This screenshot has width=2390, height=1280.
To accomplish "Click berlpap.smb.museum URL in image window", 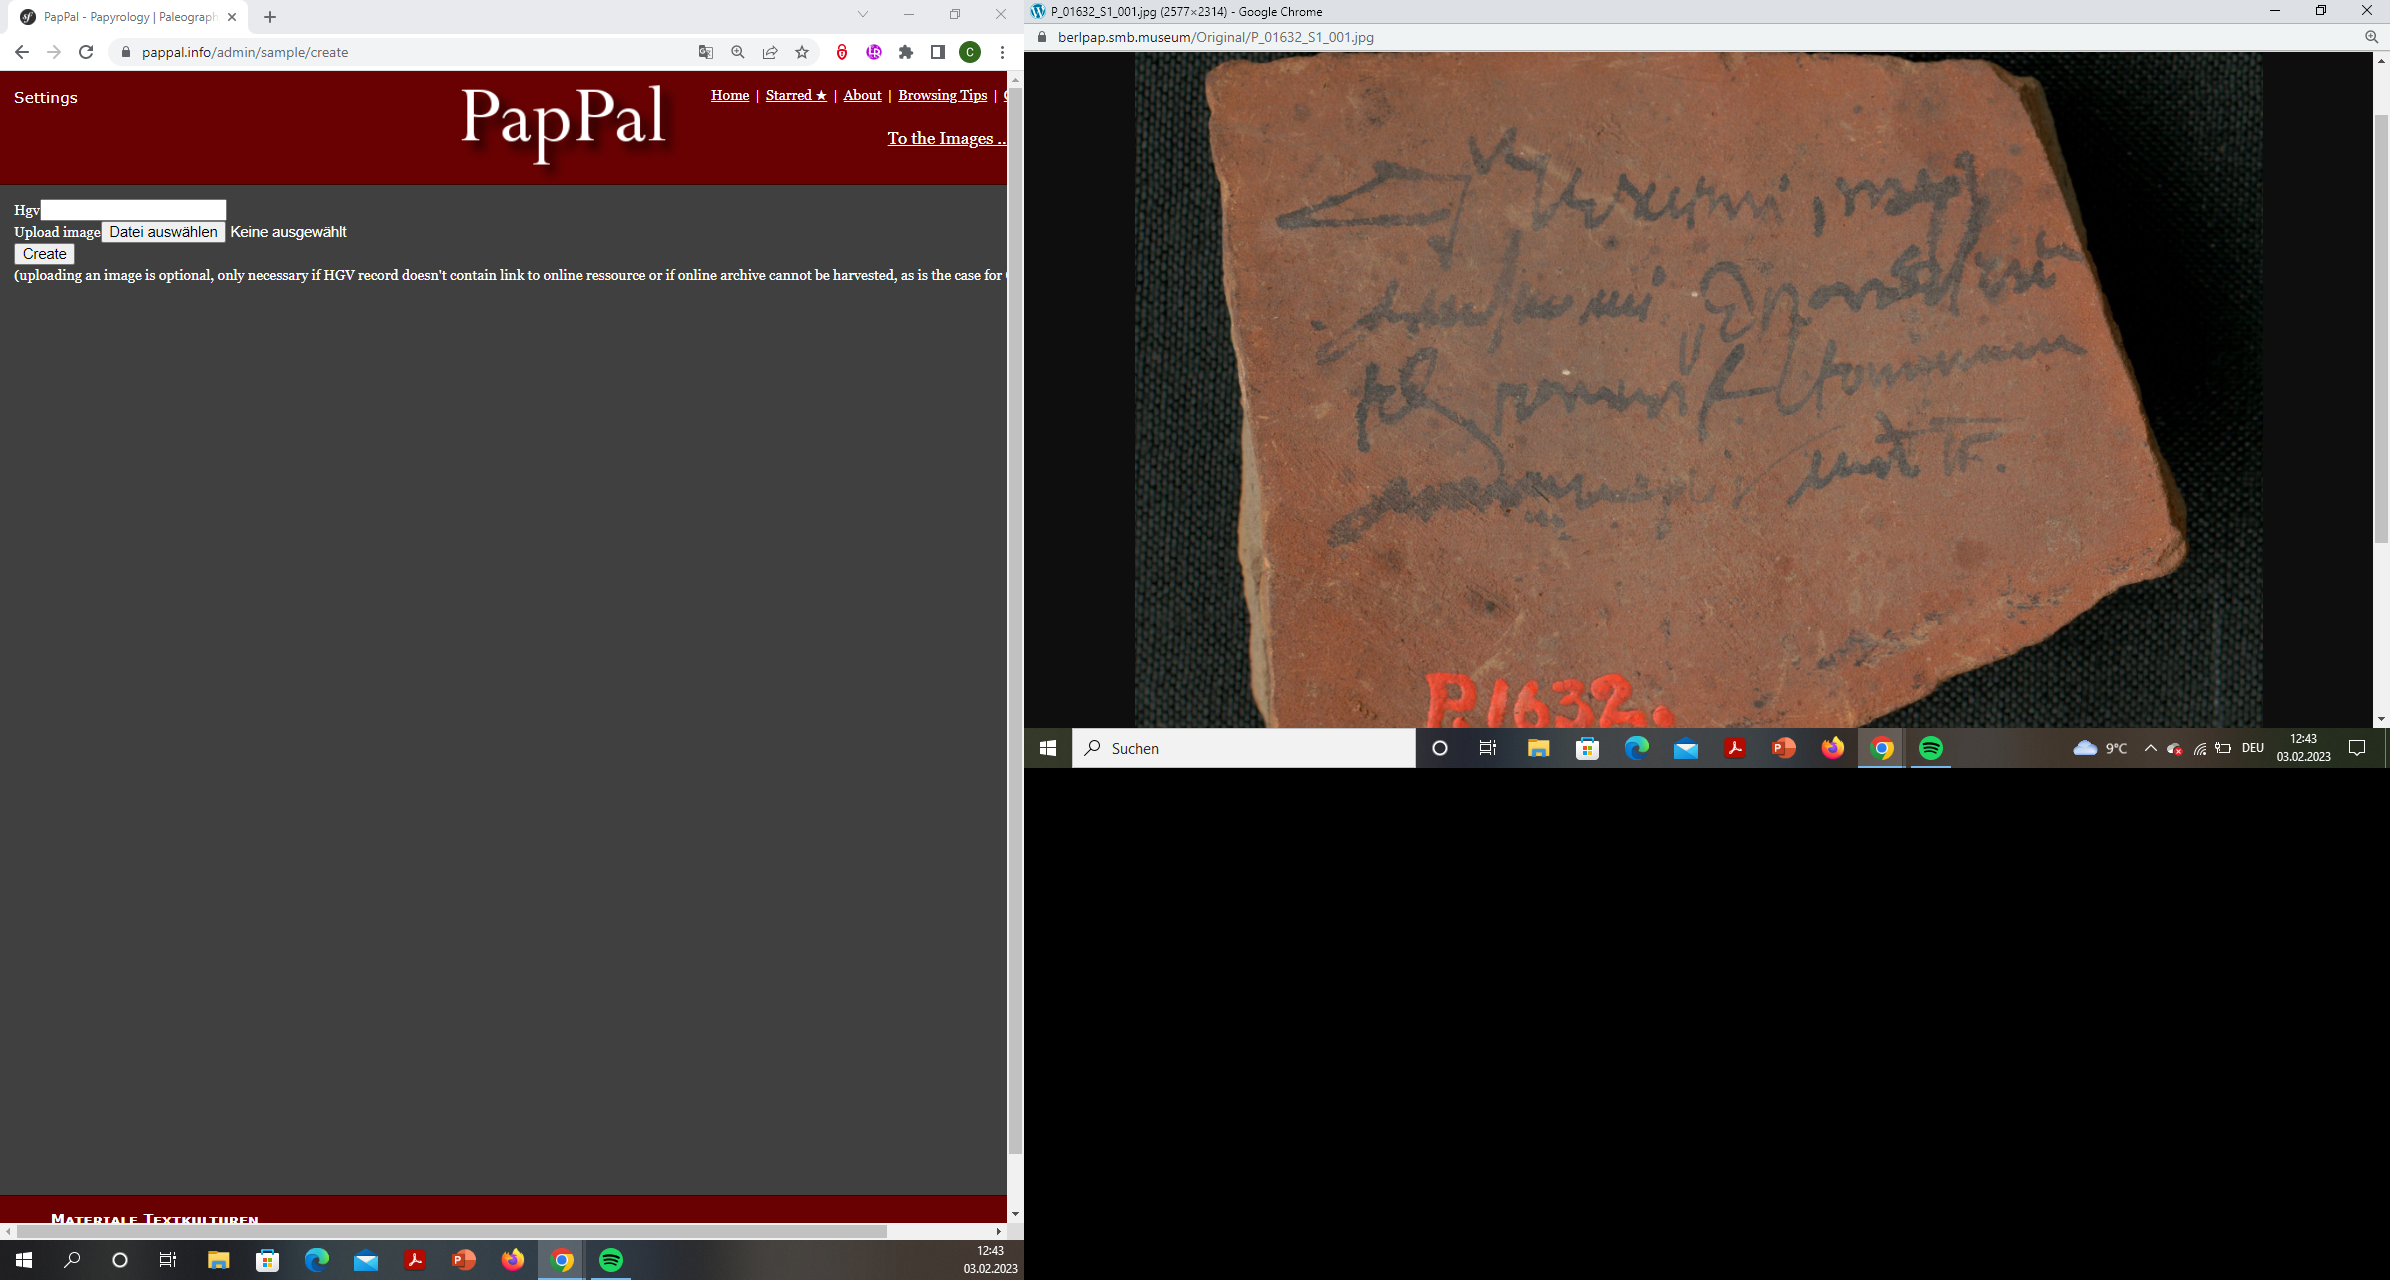I will pos(1215,37).
